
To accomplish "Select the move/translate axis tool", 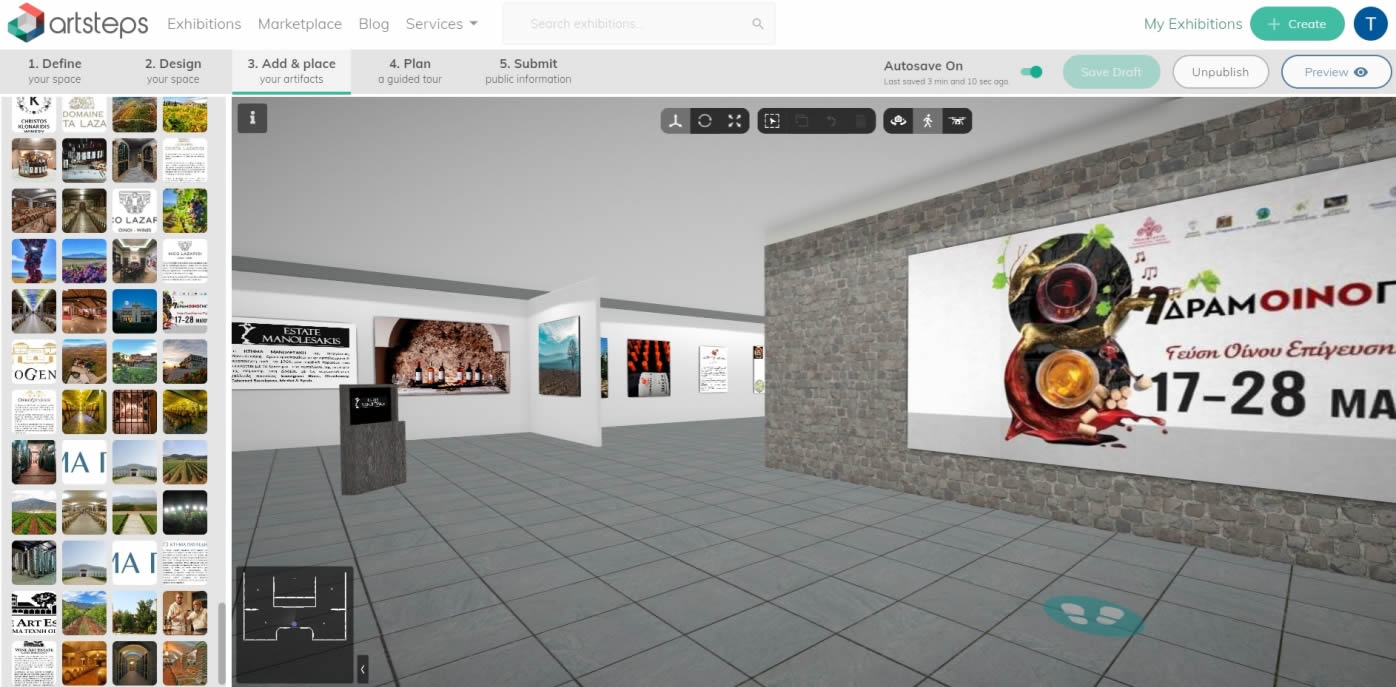I will coord(676,121).
